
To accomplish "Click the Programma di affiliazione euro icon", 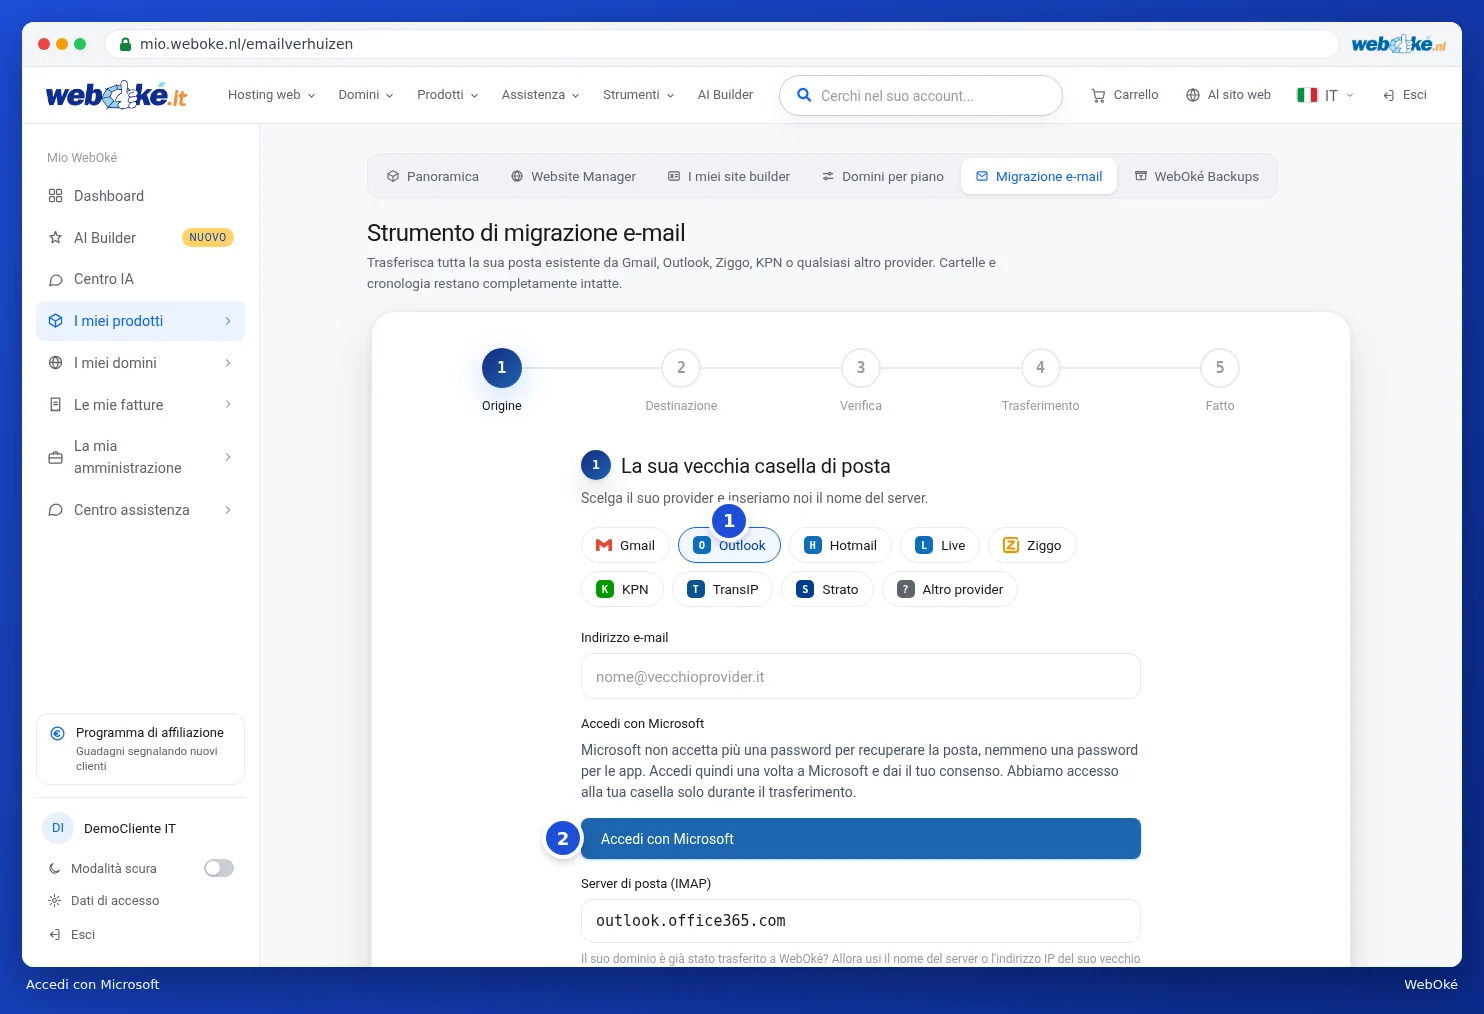I will click(x=58, y=733).
